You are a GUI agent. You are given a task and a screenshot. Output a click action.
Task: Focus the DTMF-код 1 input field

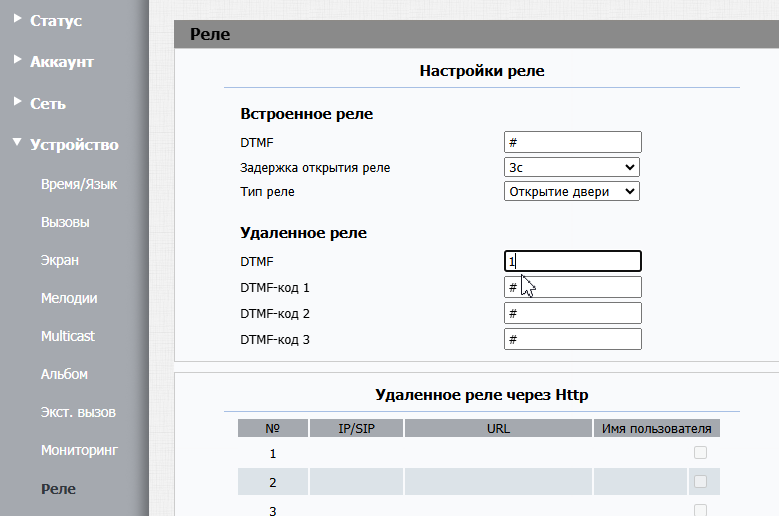pos(572,288)
